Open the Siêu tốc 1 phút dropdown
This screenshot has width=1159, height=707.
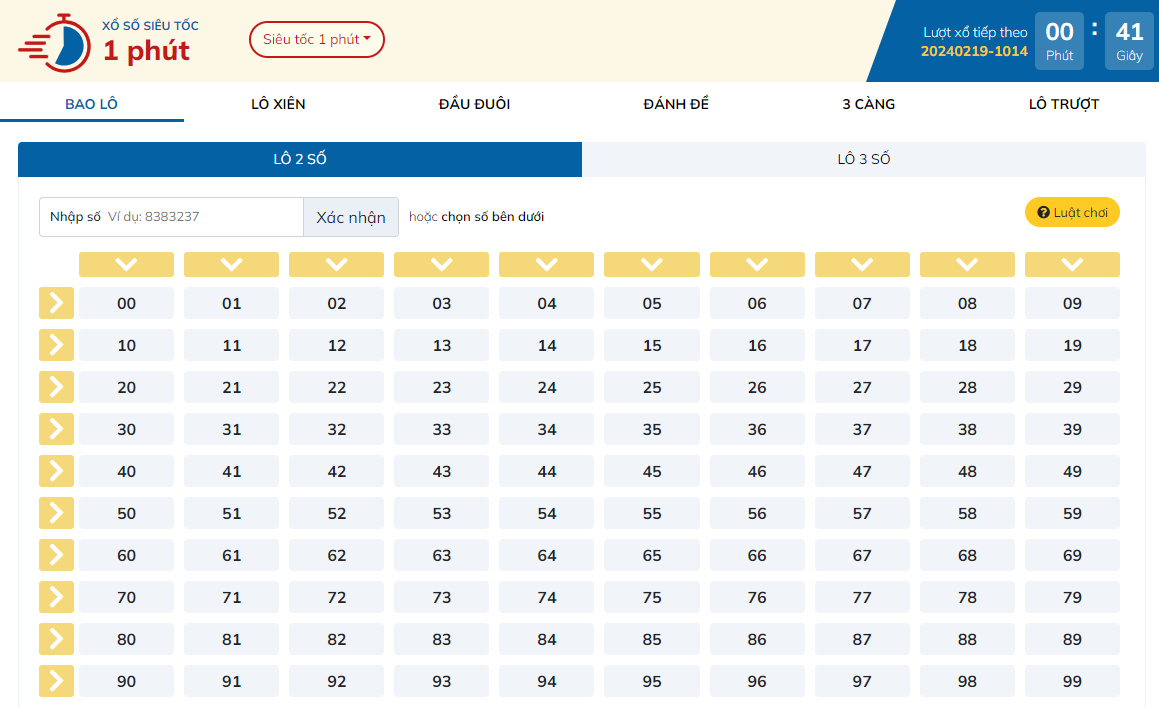[316, 39]
